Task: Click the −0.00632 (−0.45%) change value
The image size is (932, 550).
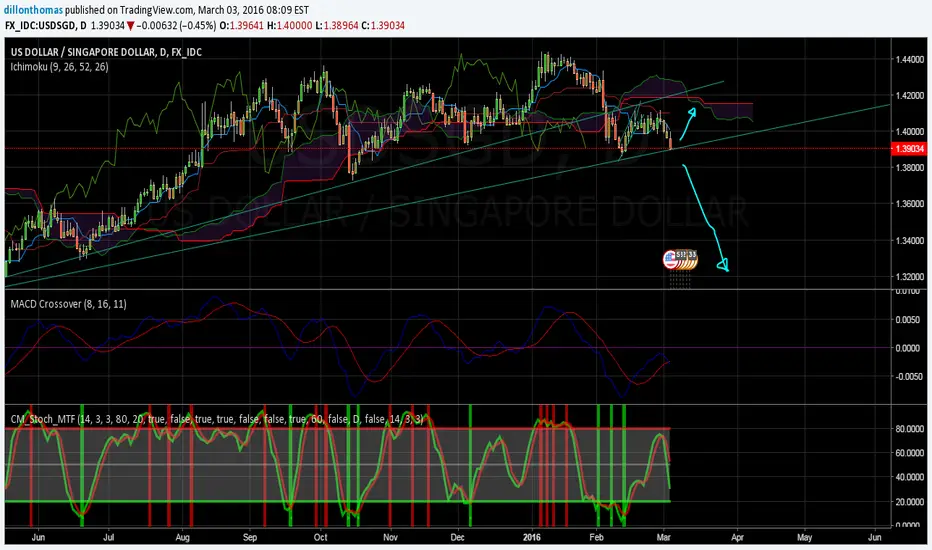Action: 176,26
